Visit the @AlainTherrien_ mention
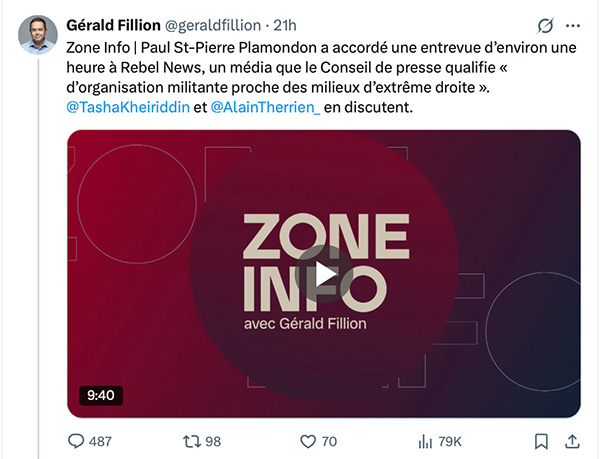 pyautogui.click(x=265, y=107)
